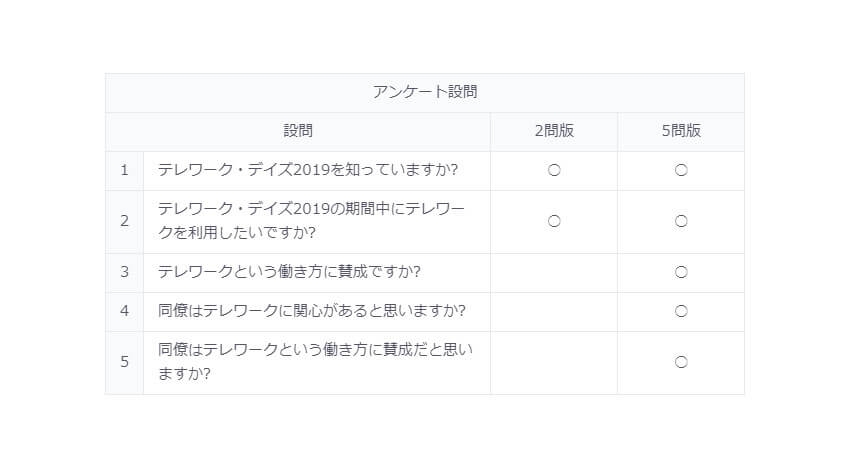This screenshot has width=850, height=470.
Task: Click row number 5 cell
Action: (124, 363)
